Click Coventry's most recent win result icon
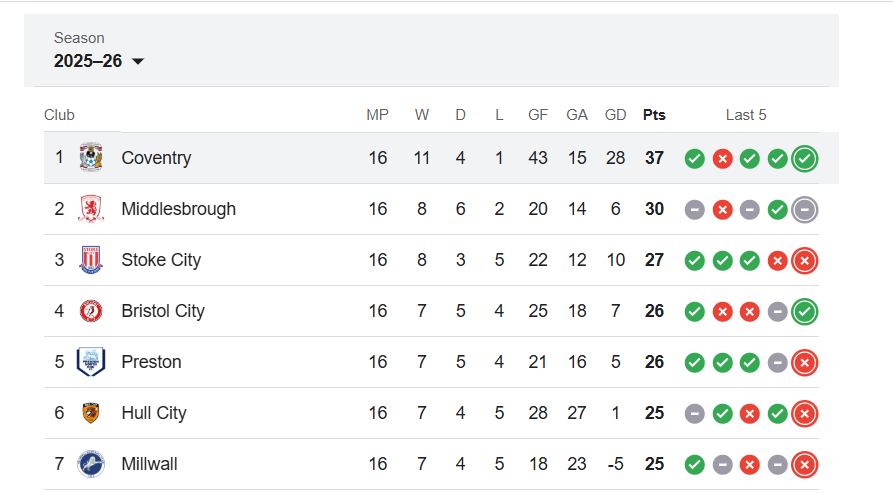 805,158
